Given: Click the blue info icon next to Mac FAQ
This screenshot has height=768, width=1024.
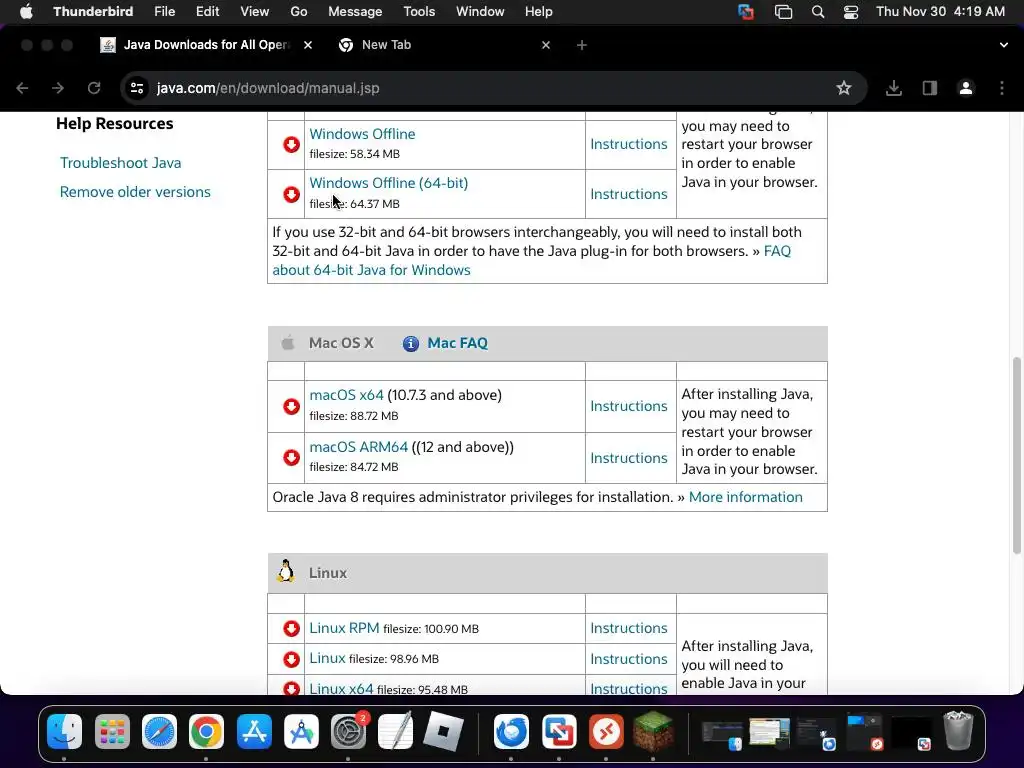Looking at the screenshot, I should point(411,344).
